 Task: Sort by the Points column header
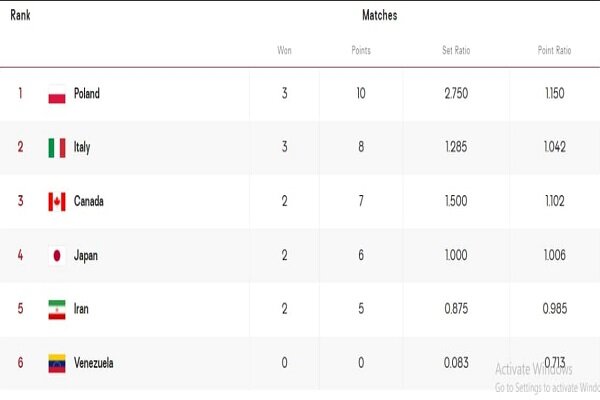tap(361, 50)
